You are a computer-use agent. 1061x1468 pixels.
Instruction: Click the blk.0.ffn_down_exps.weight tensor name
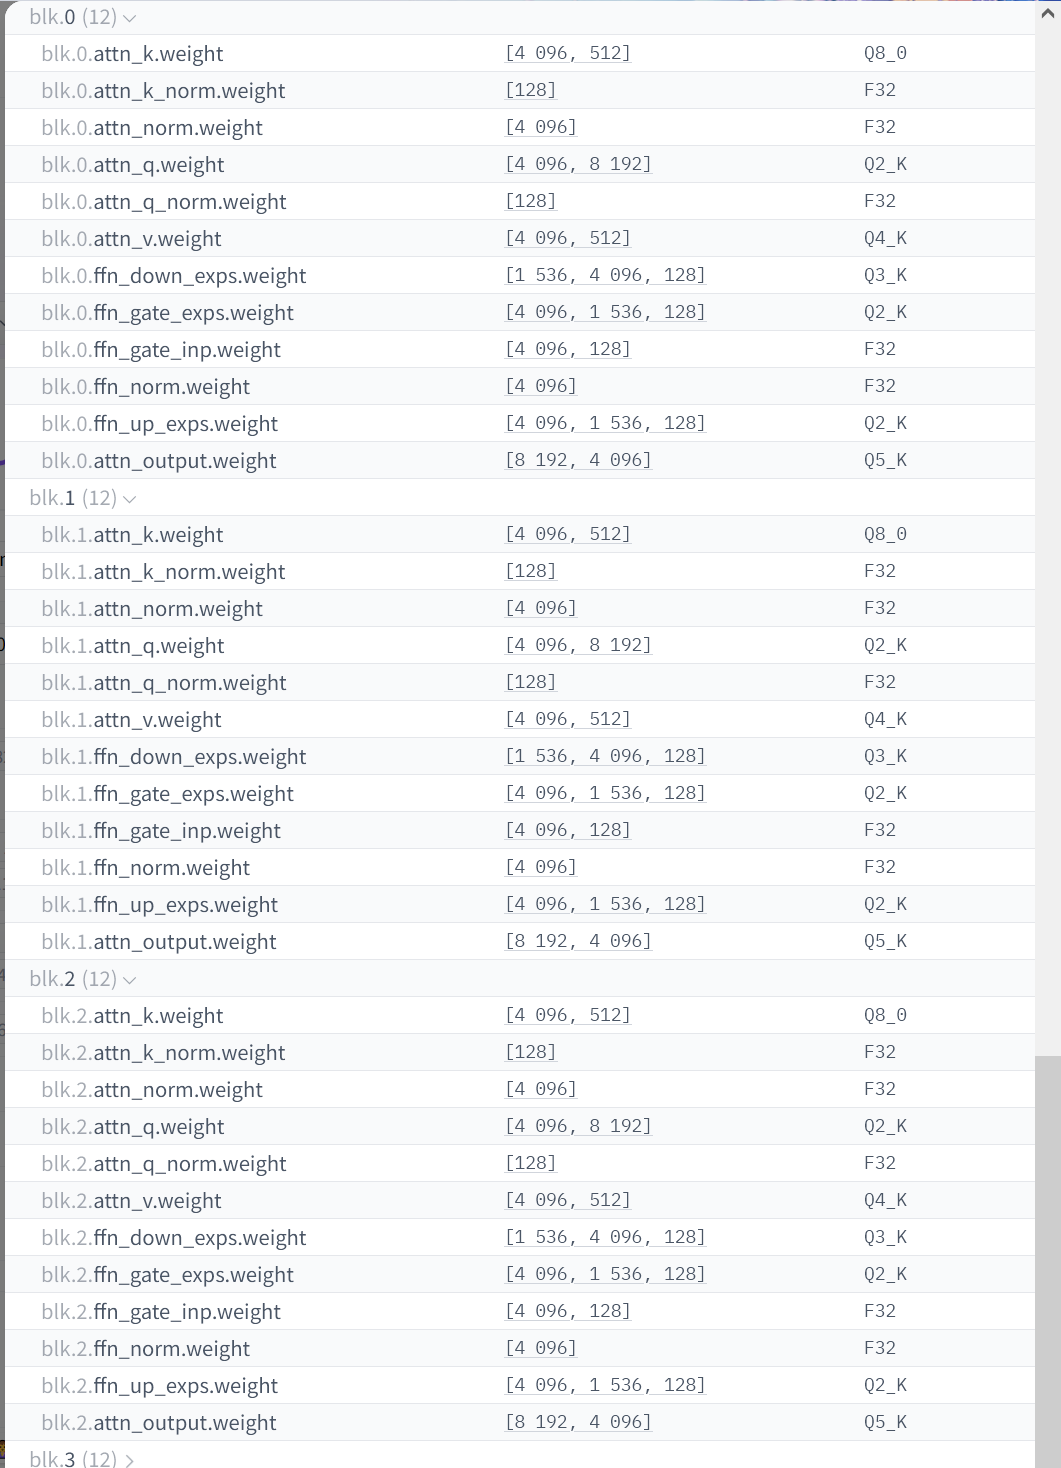[x=173, y=276]
